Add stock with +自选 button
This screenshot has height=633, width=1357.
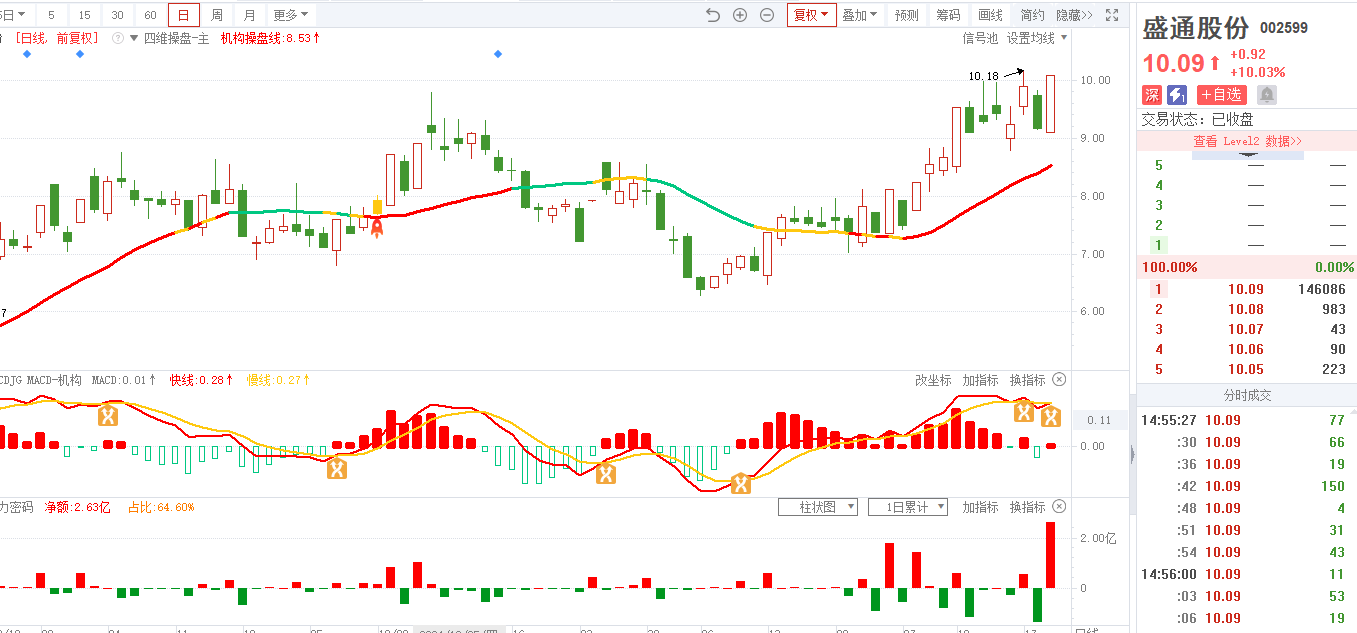[1221, 95]
